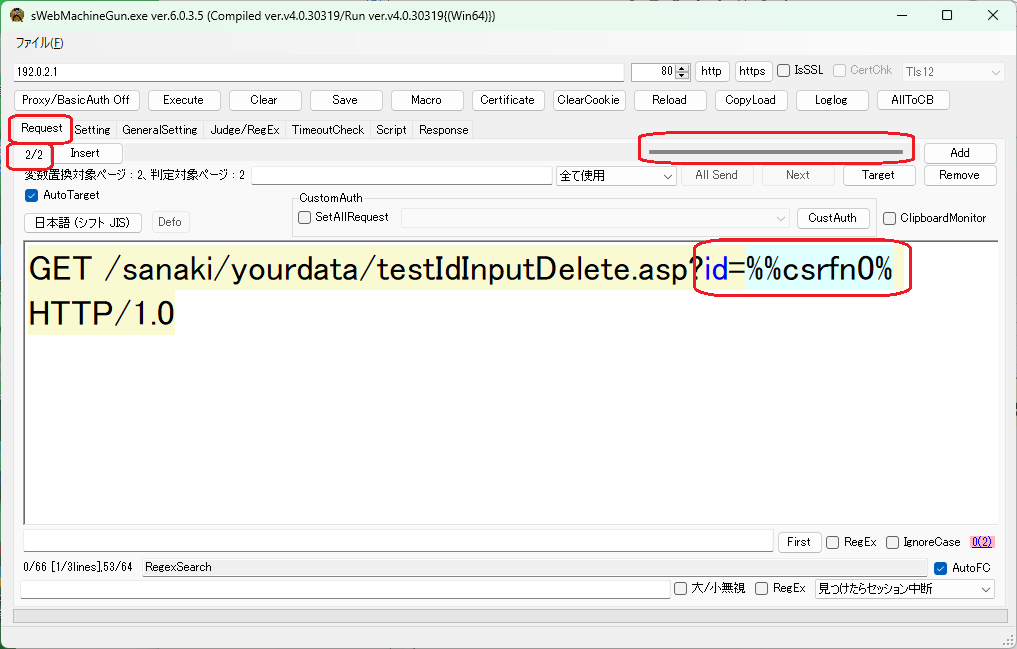The height and width of the screenshot is (649, 1017).
Task: Open the Macro button
Action: coord(426,100)
